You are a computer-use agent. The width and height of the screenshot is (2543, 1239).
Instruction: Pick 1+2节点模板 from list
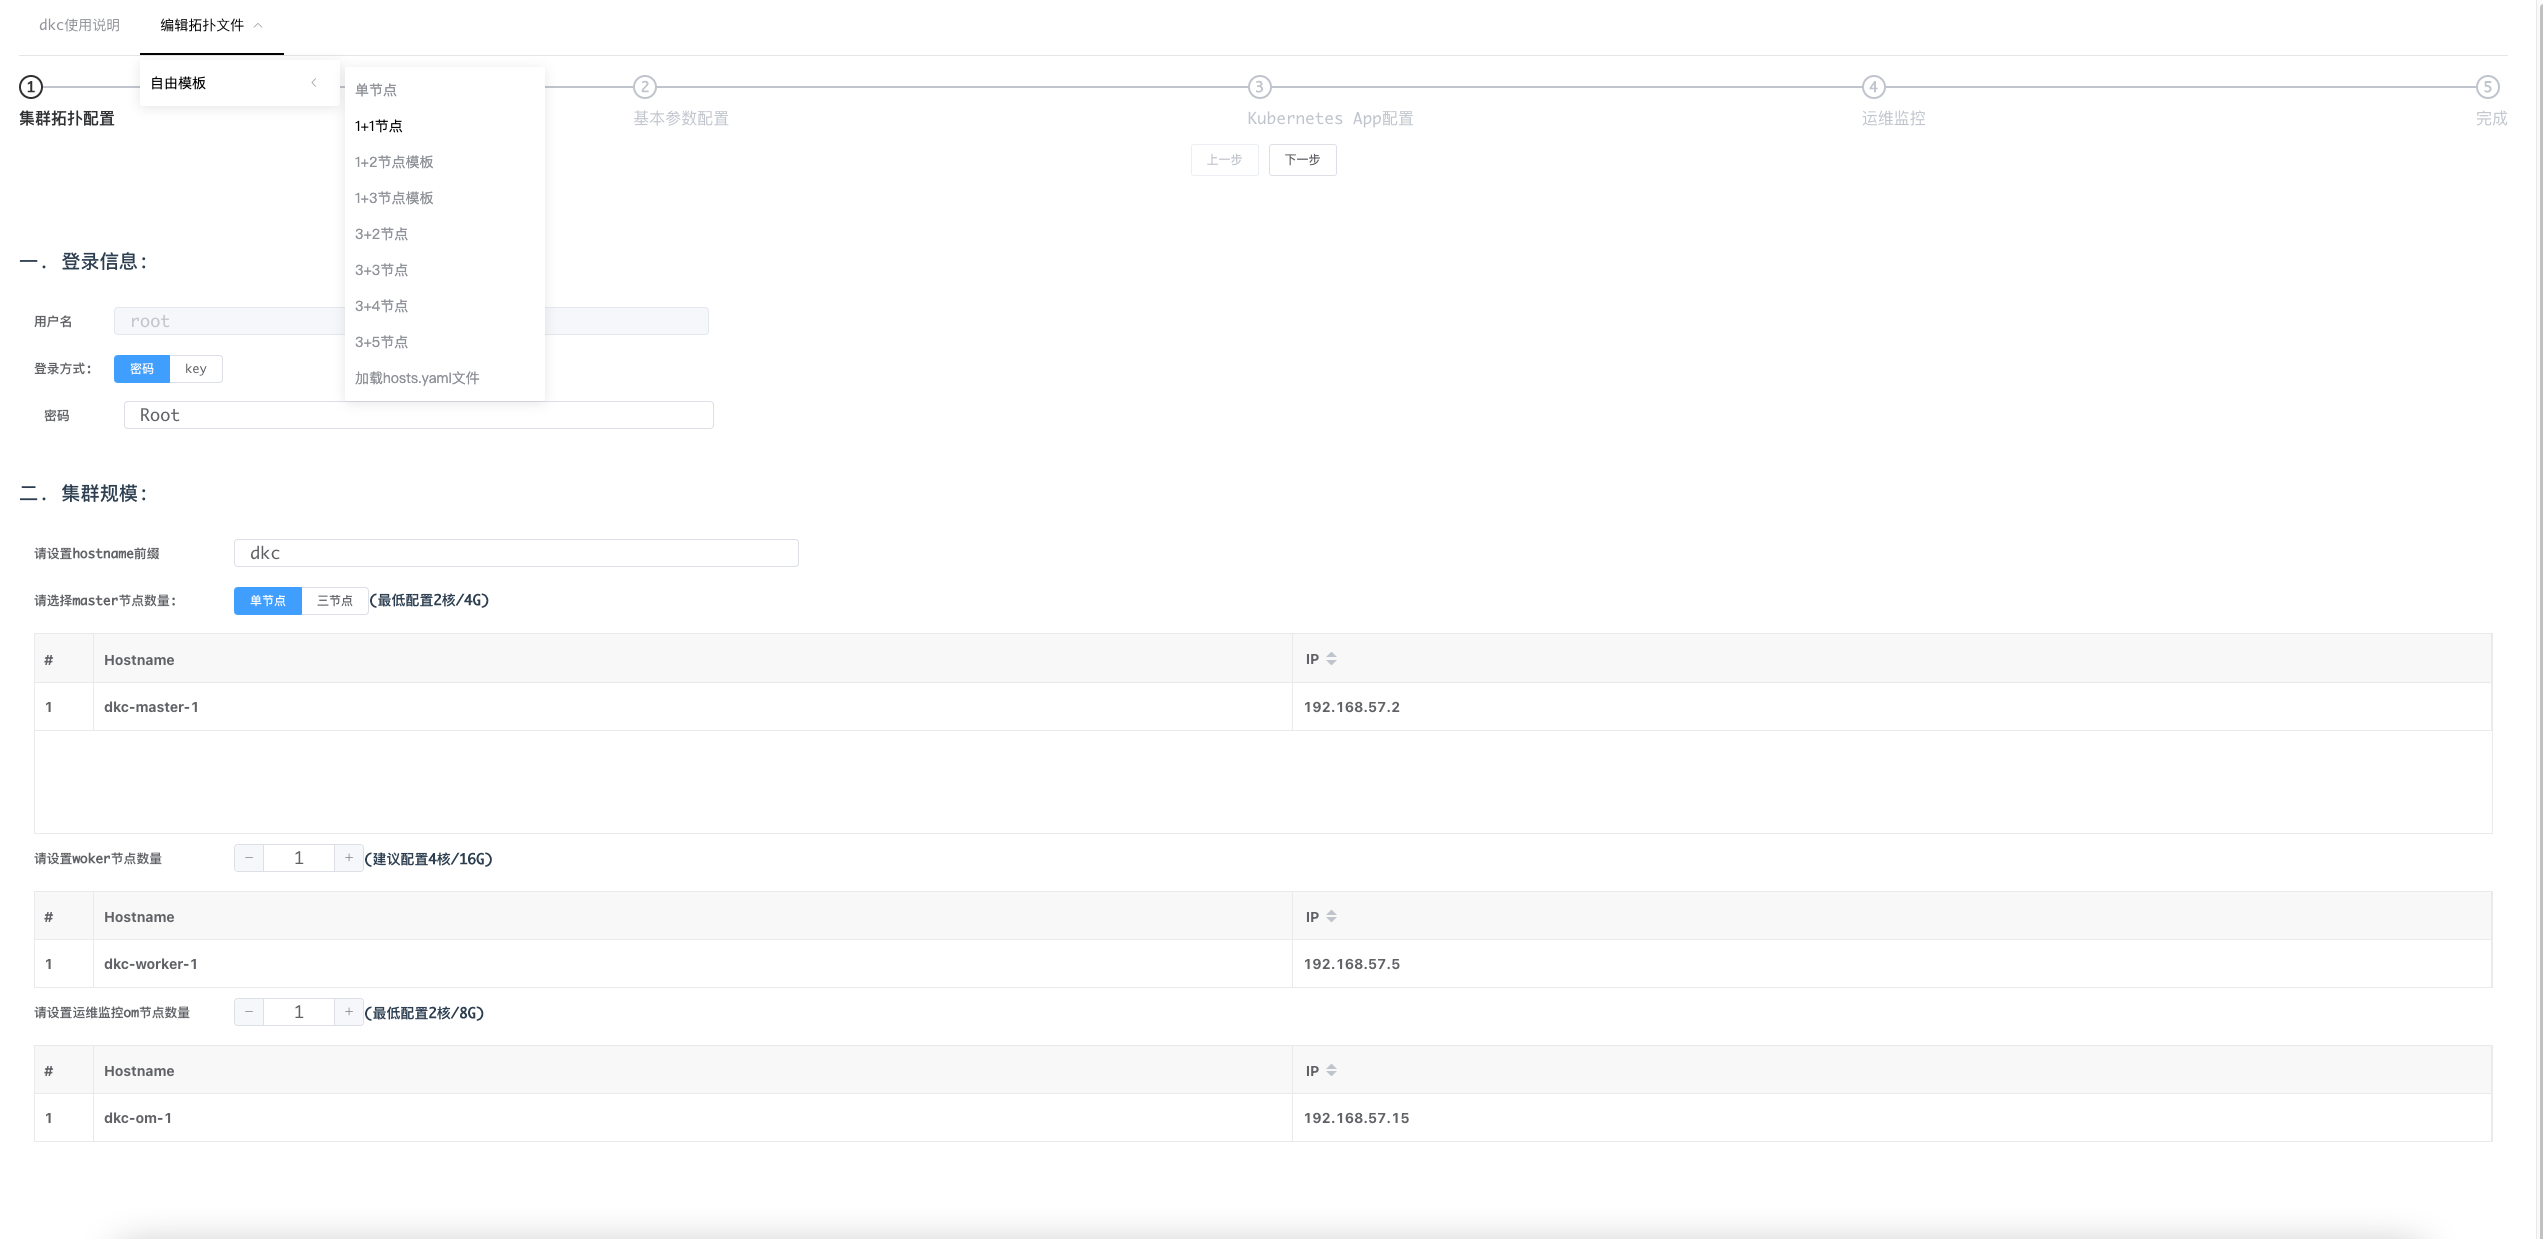click(394, 162)
